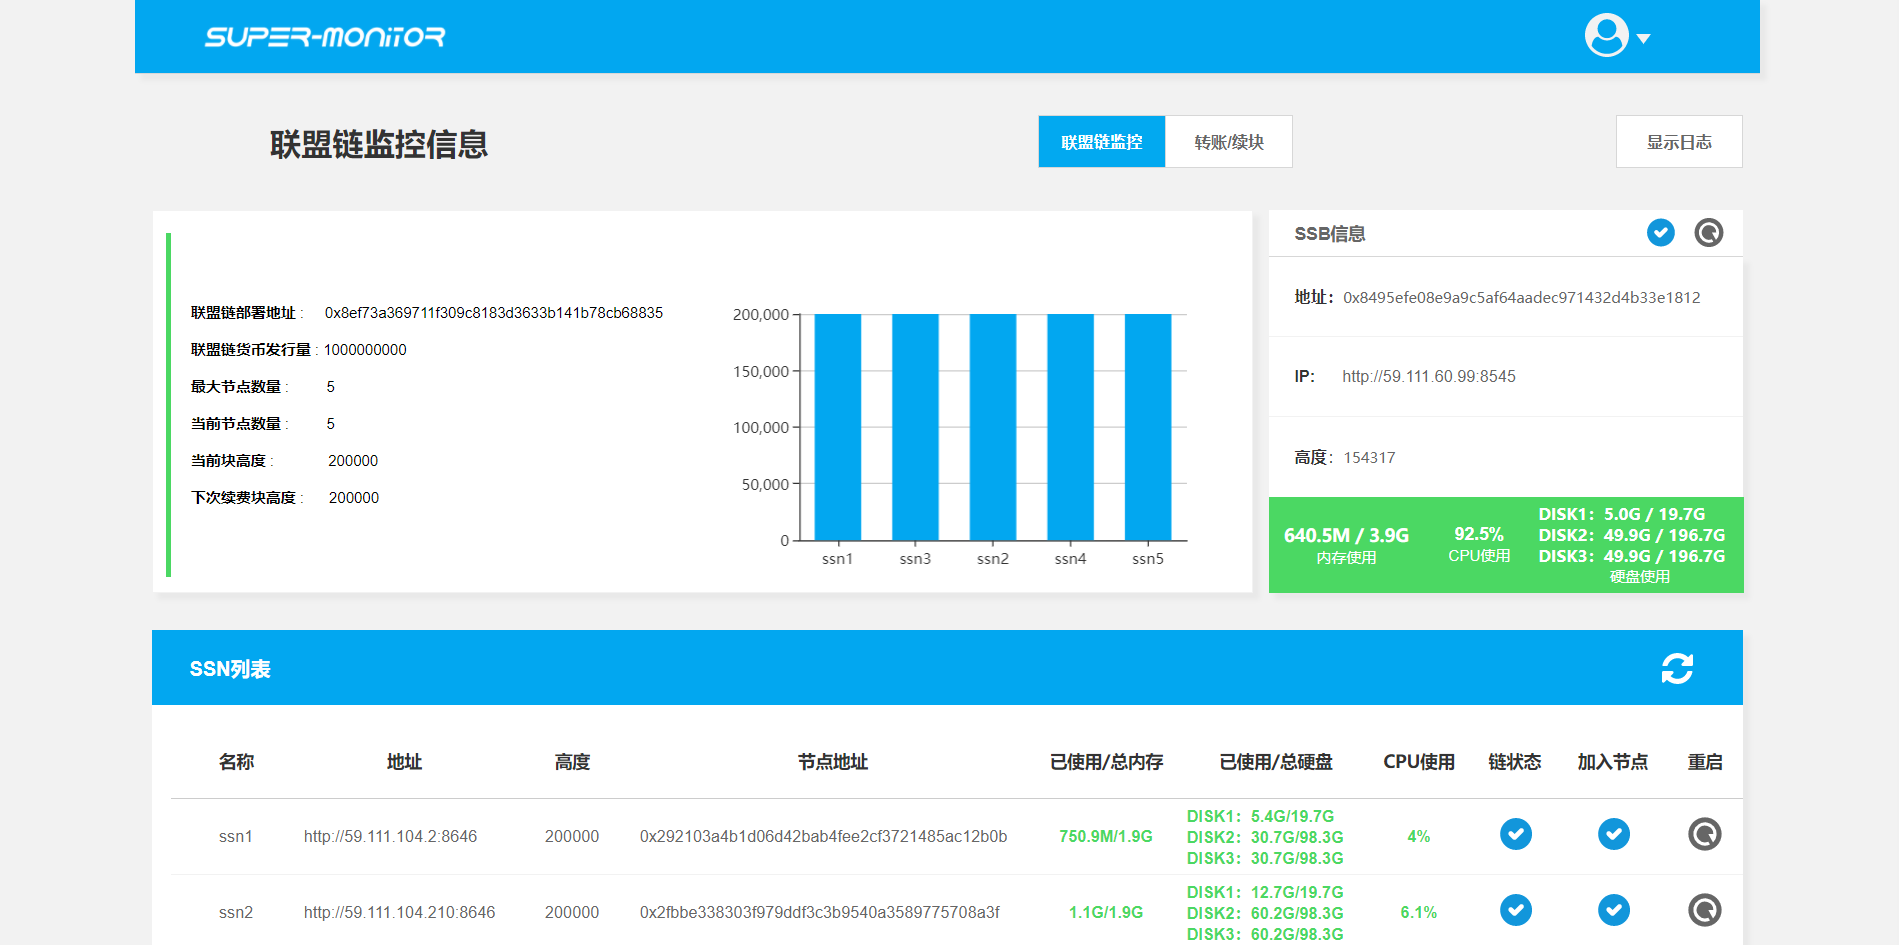This screenshot has width=1899, height=945.
Task: Click the 显示日志 button
Action: point(1678,142)
